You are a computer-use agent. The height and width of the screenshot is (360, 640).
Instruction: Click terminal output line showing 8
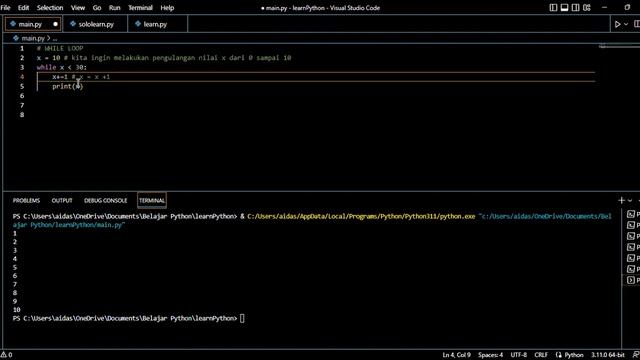point(15,293)
